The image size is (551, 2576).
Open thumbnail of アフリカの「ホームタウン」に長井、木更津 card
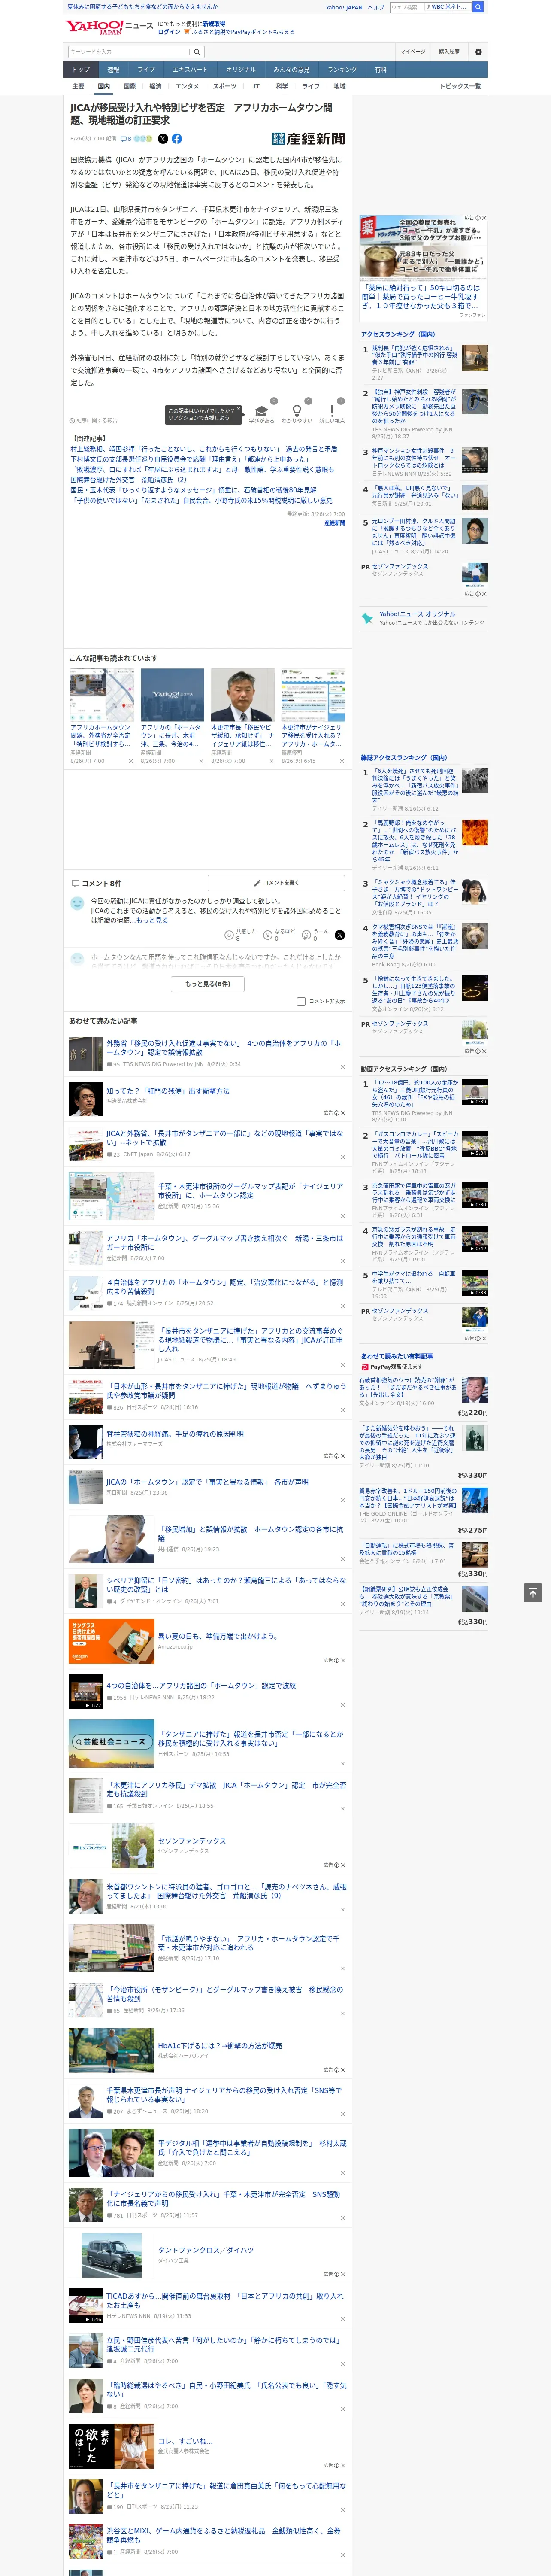point(172,696)
